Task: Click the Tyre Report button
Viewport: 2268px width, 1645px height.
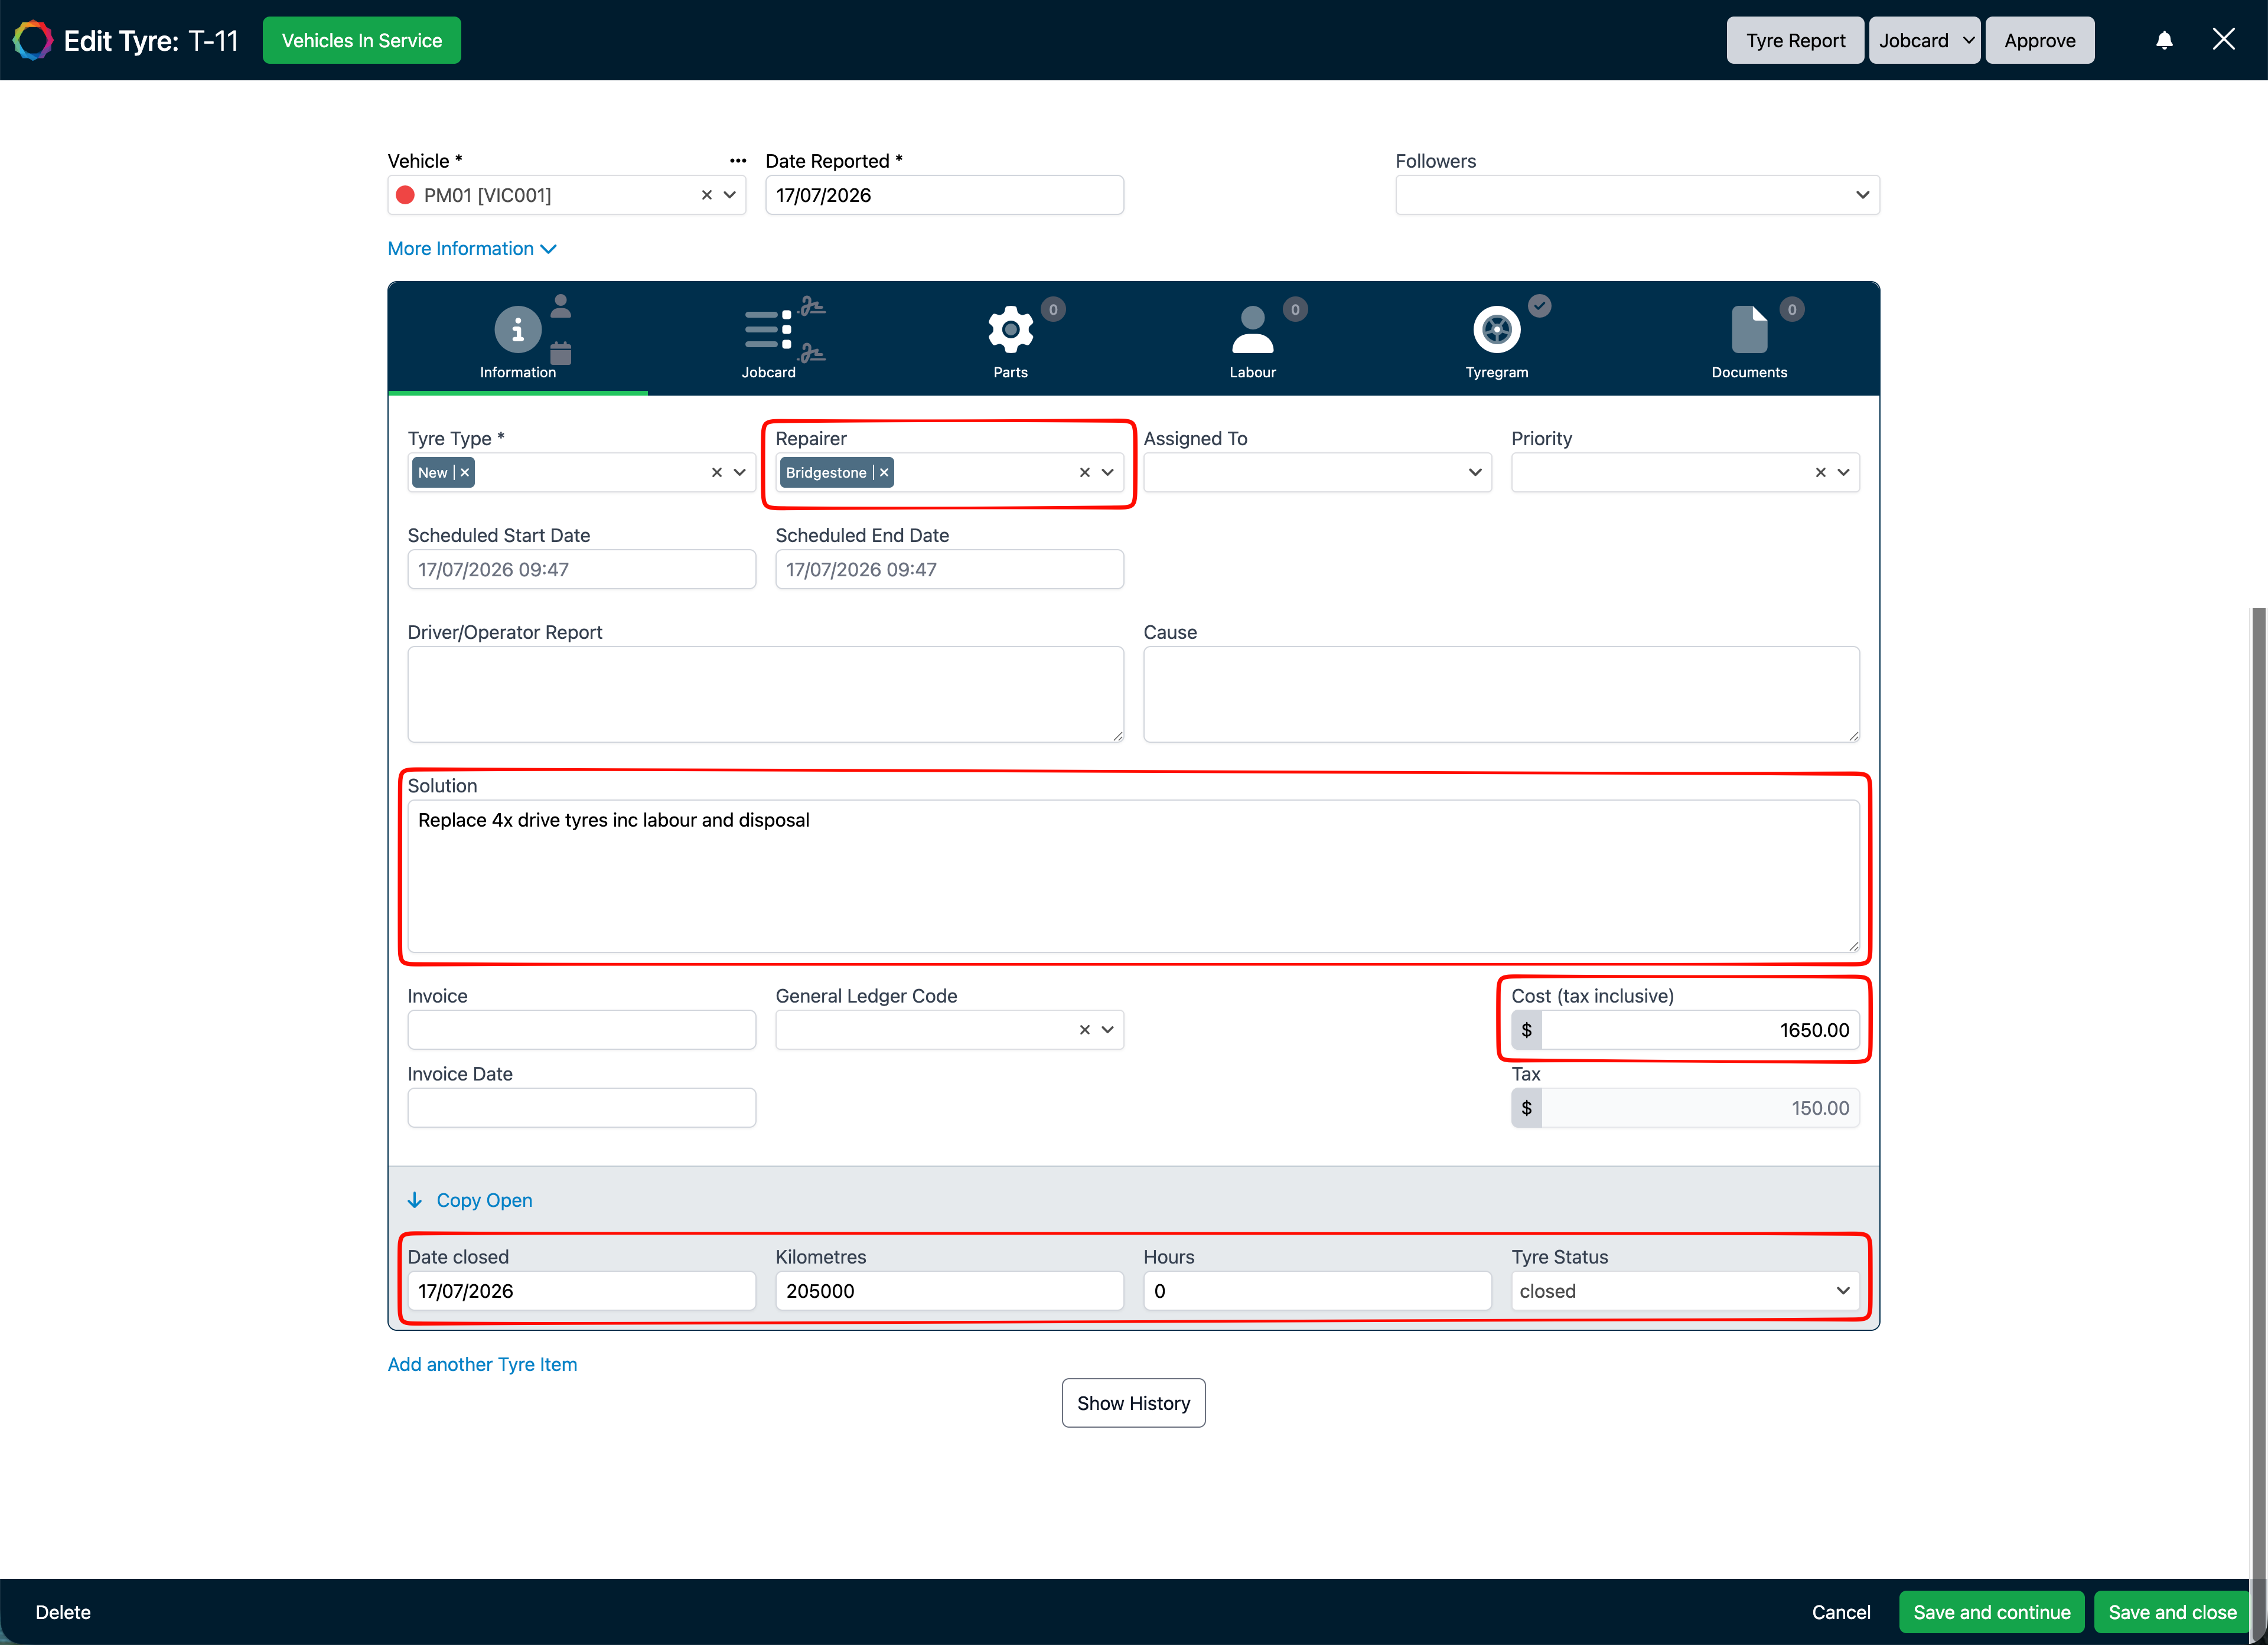Action: coord(1795,40)
